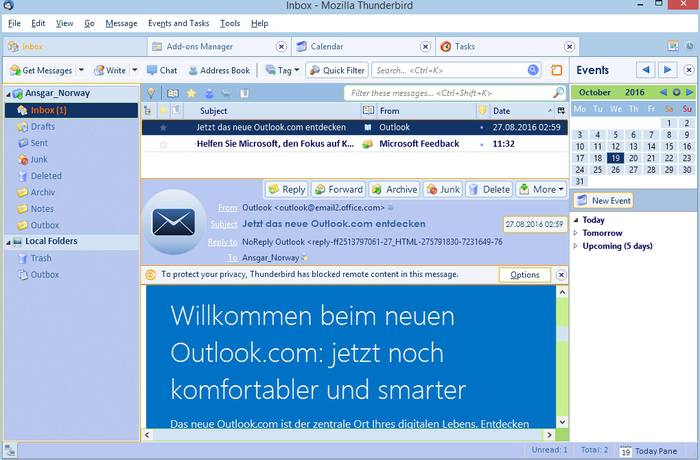The width and height of the screenshot is (700, 460).
Task: Toggle starred-only quick filter
Action: coord(191,93)
